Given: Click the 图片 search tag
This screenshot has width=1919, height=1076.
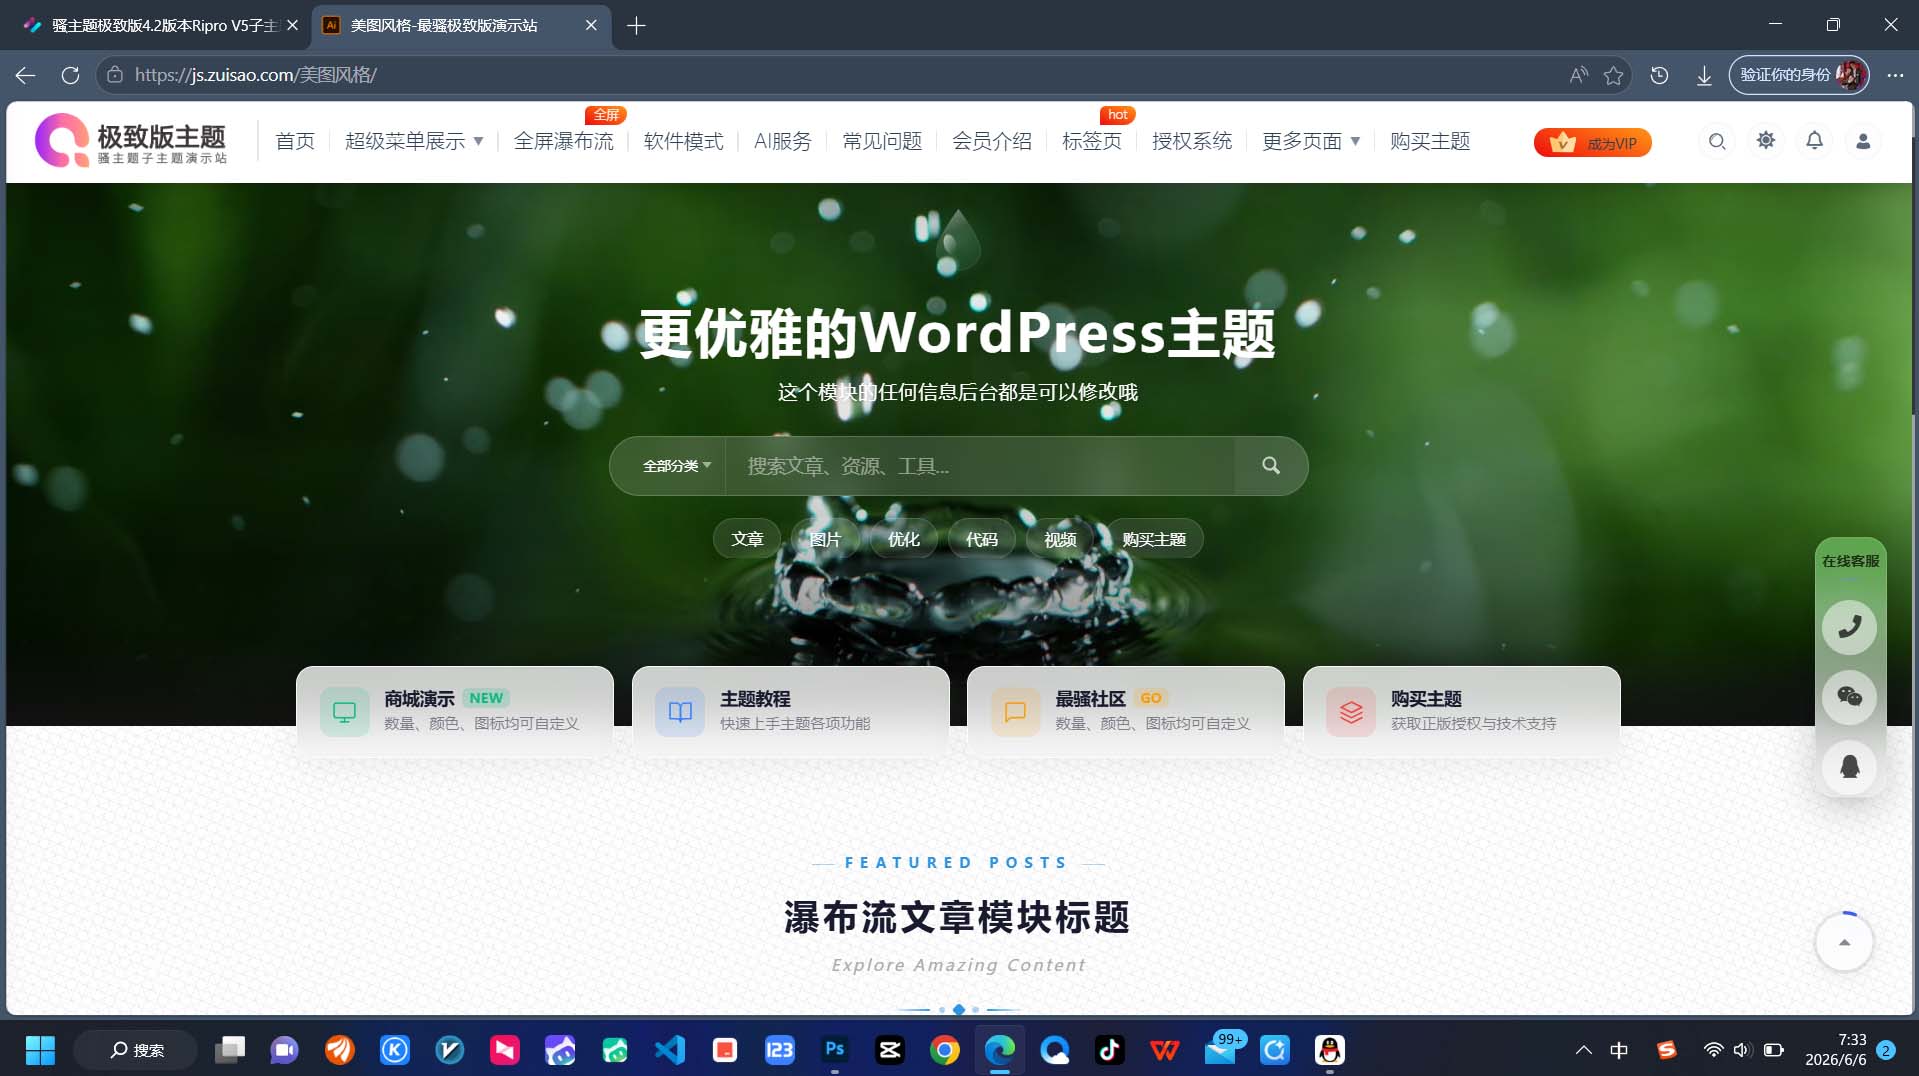Looking at the screenshot, I should point(825,539).
